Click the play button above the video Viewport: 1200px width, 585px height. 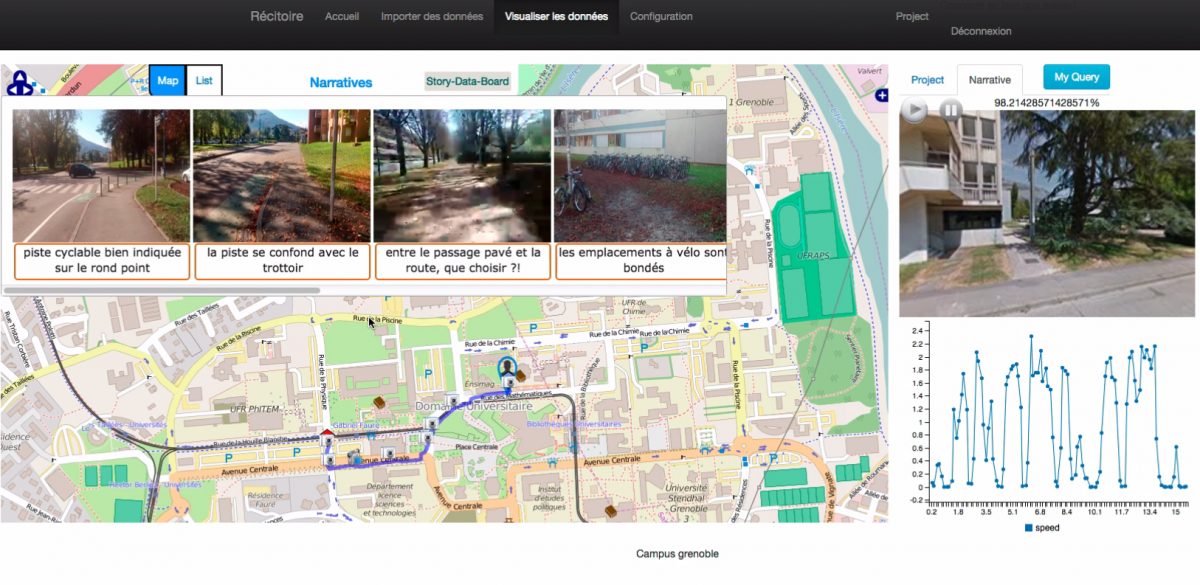point(914,110)
